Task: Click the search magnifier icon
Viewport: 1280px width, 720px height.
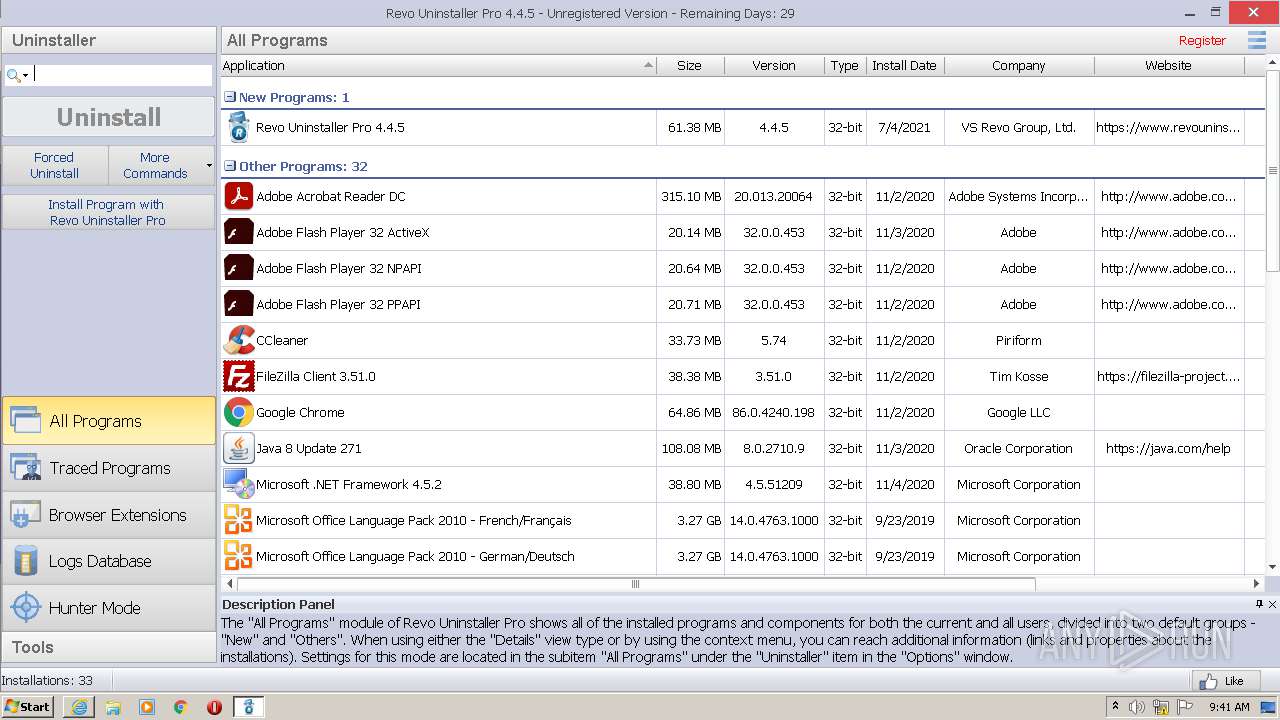Action: (x=13, y=75)
